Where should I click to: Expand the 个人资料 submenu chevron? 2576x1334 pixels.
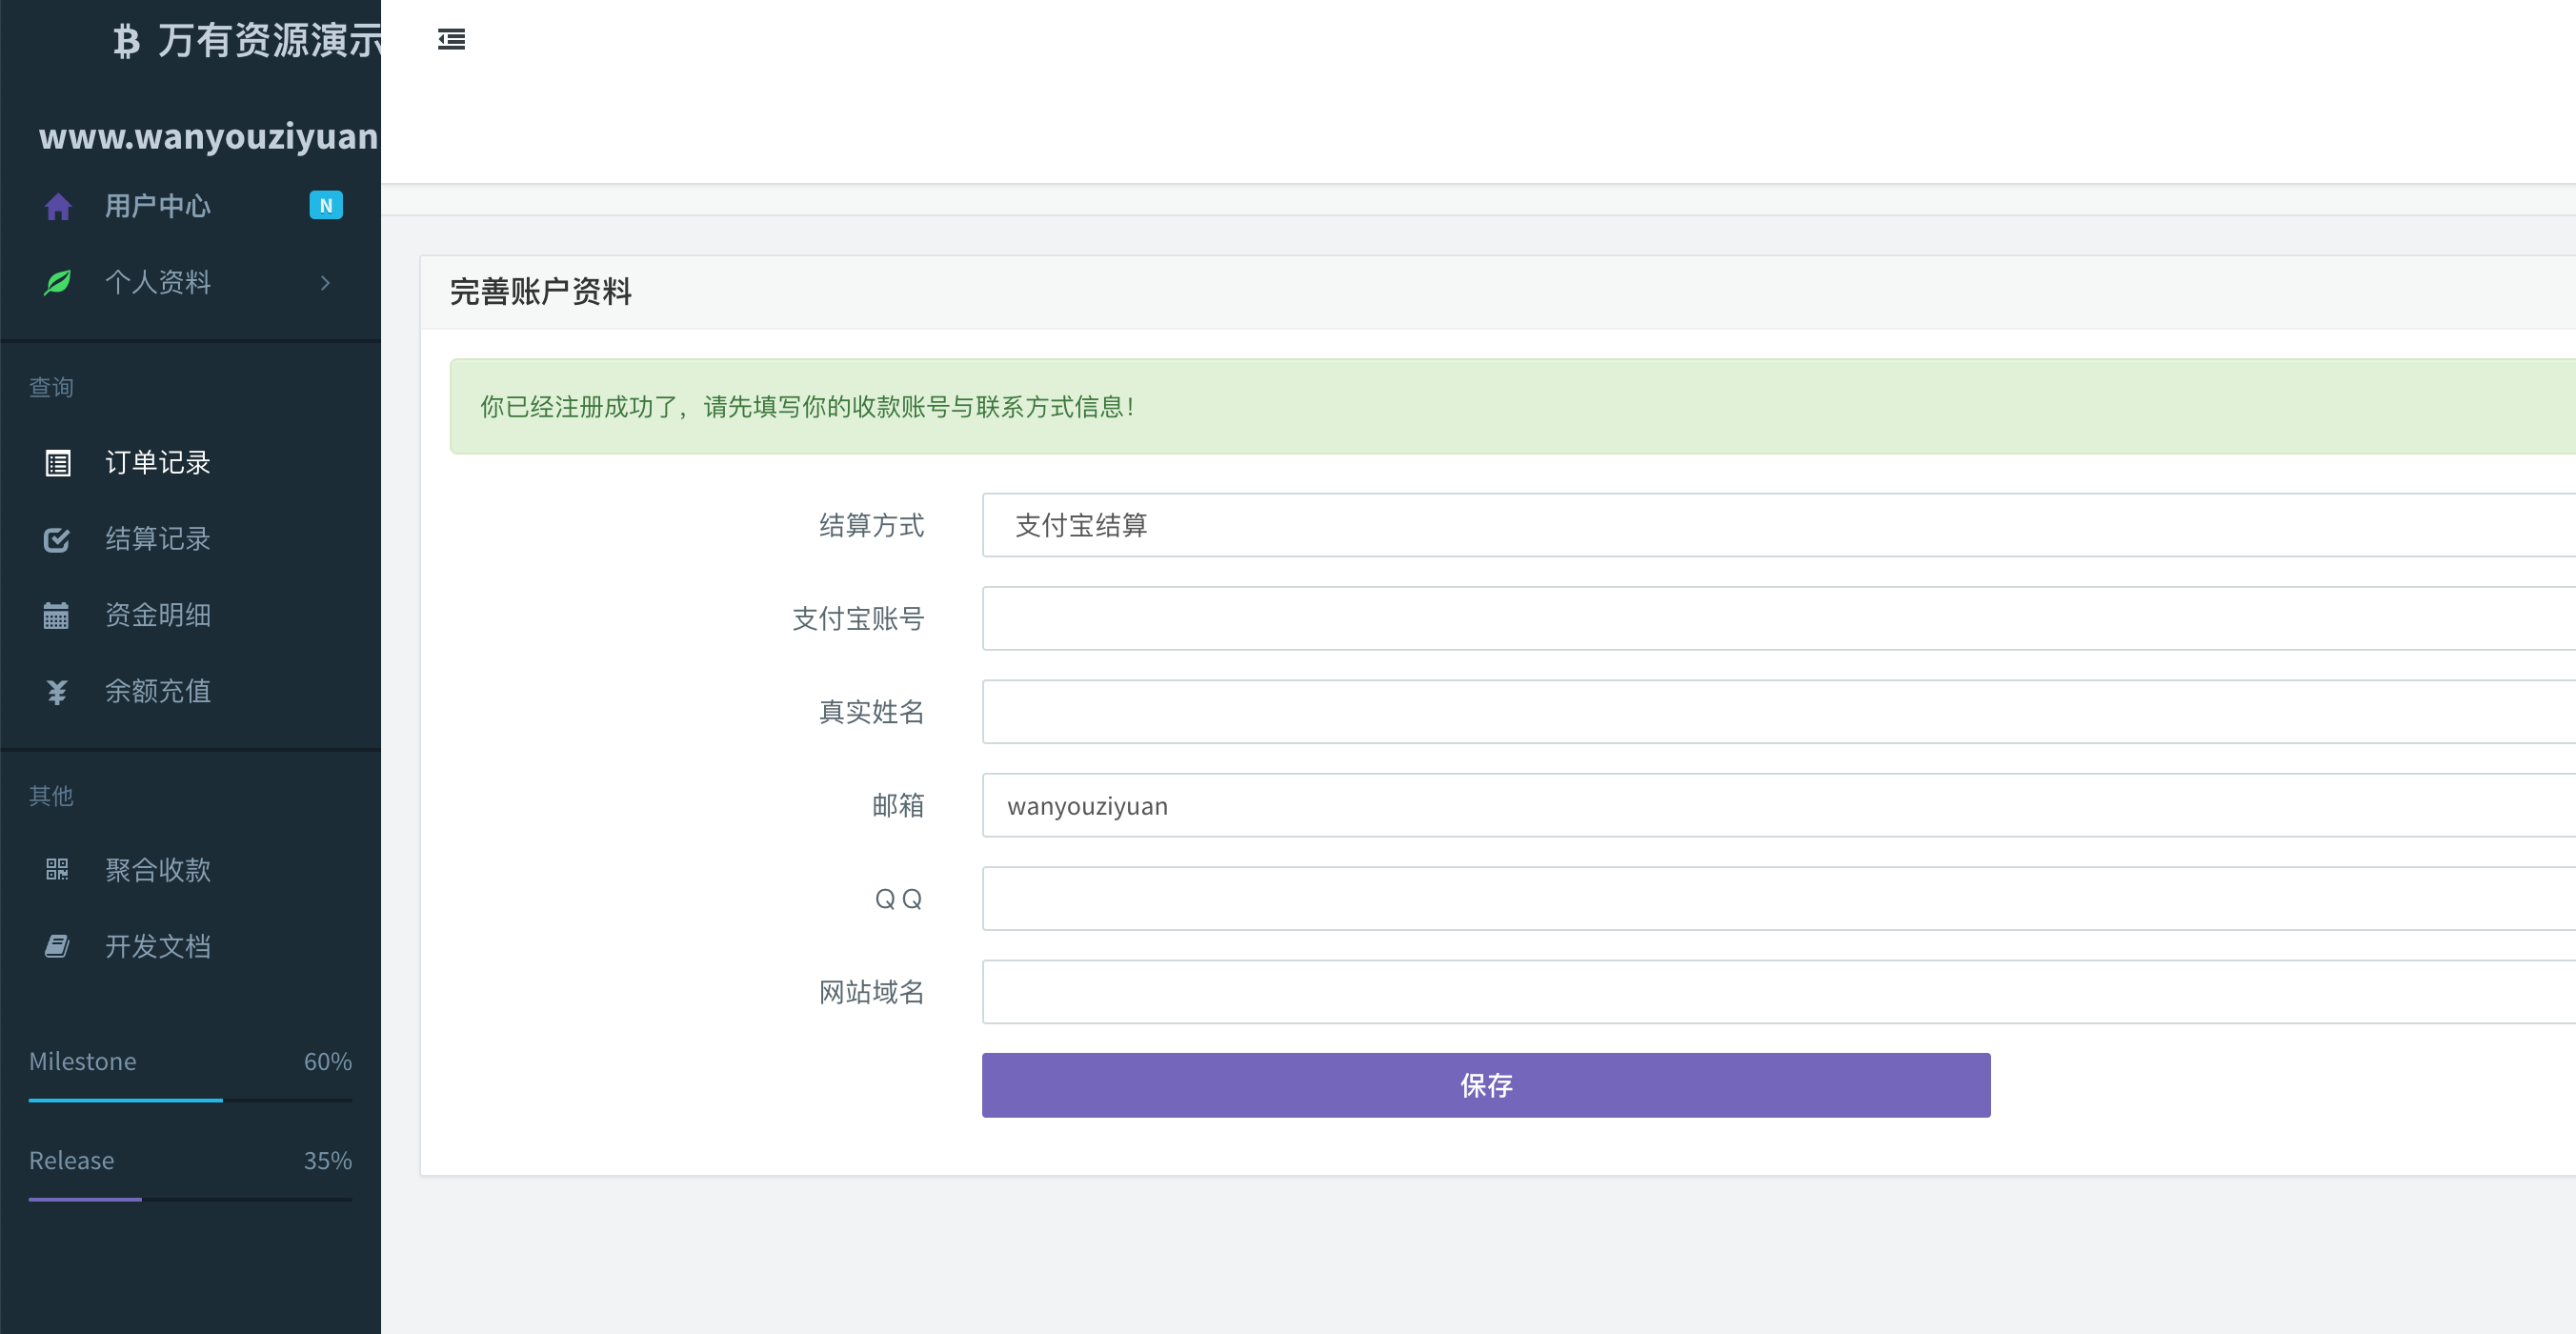click(325, 283)
